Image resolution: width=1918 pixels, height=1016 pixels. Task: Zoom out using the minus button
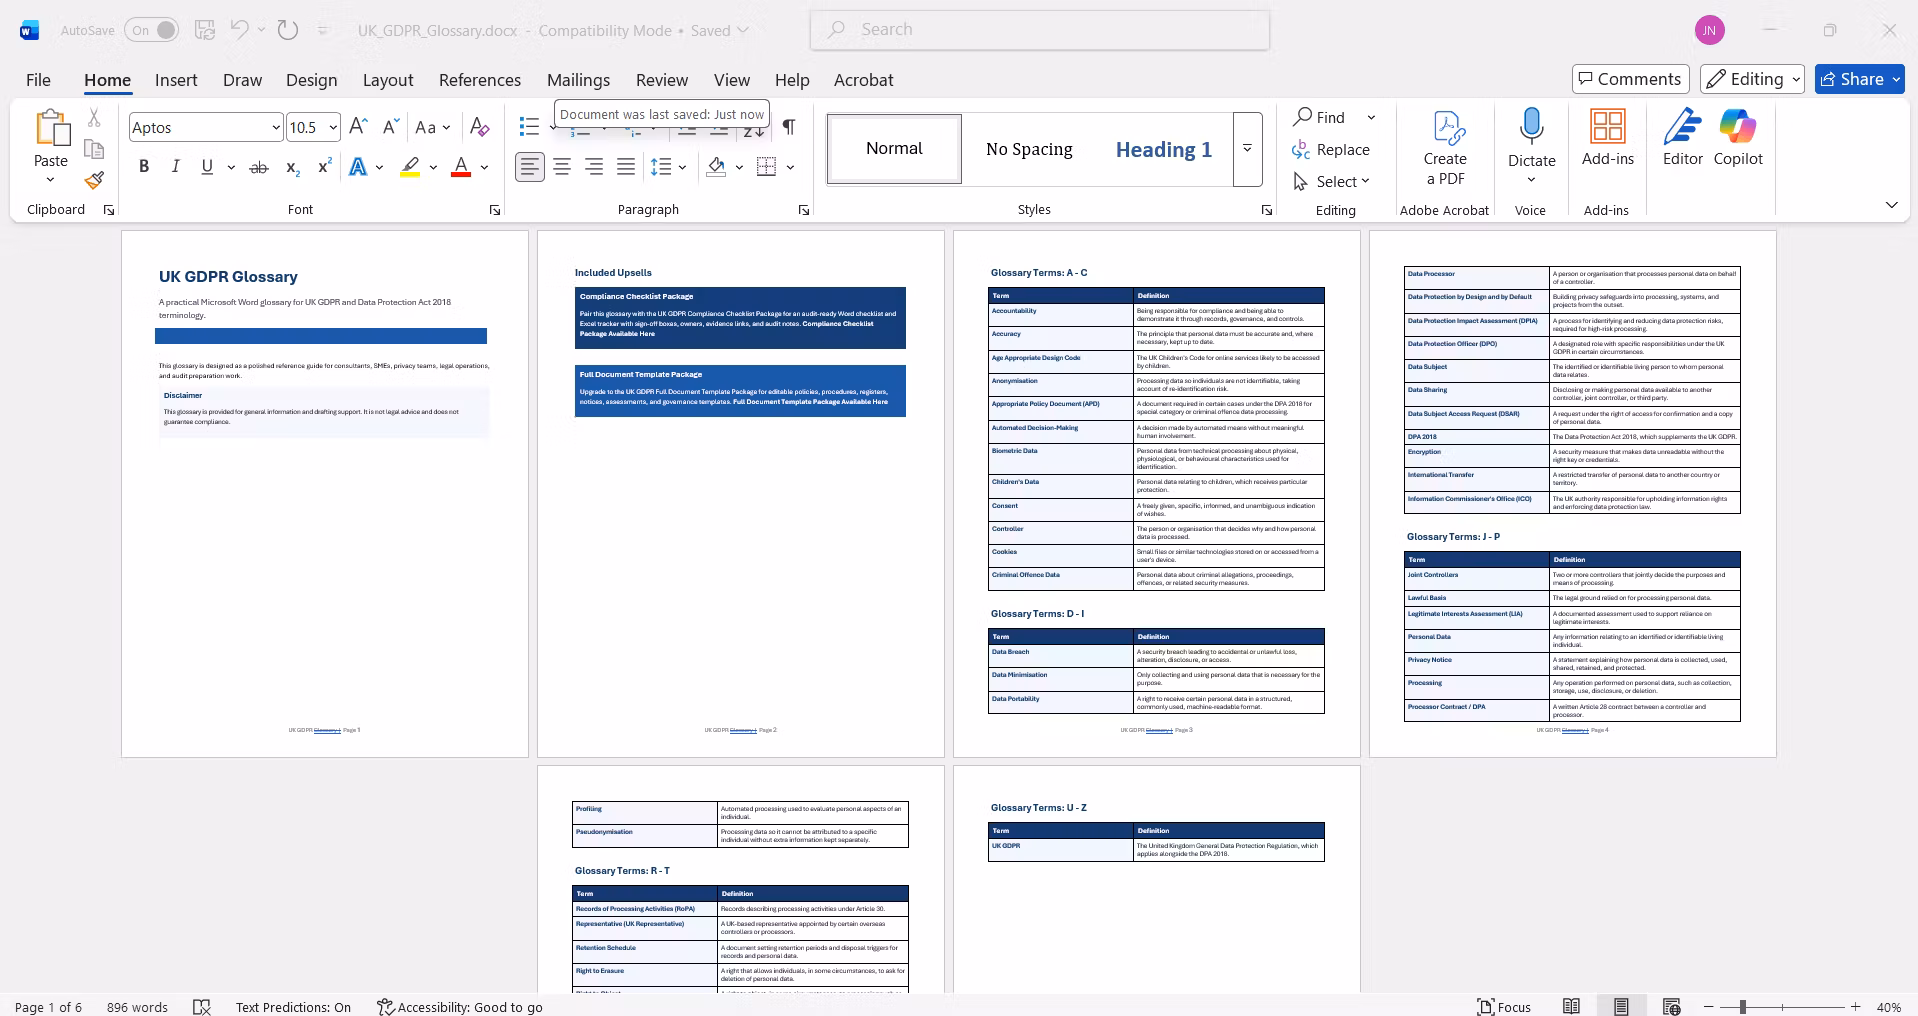[x=1709, y=1007]
